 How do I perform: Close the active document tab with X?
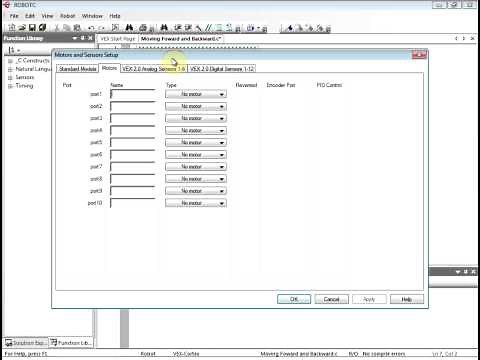(x=472, y=39)
